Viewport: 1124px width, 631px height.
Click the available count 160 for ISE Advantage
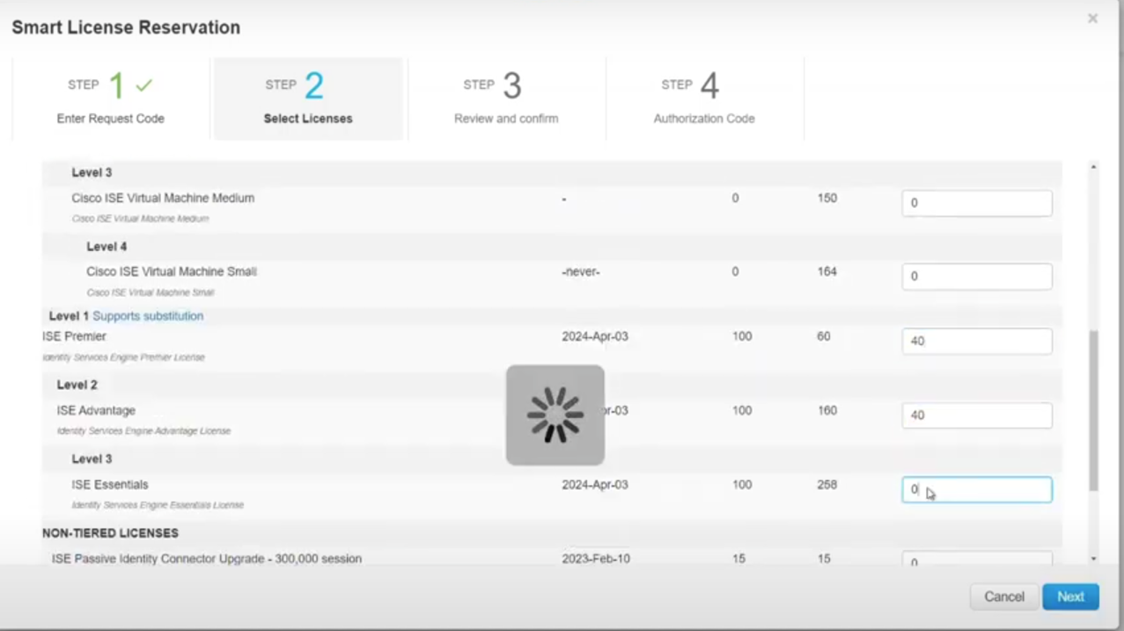point(827,411)
